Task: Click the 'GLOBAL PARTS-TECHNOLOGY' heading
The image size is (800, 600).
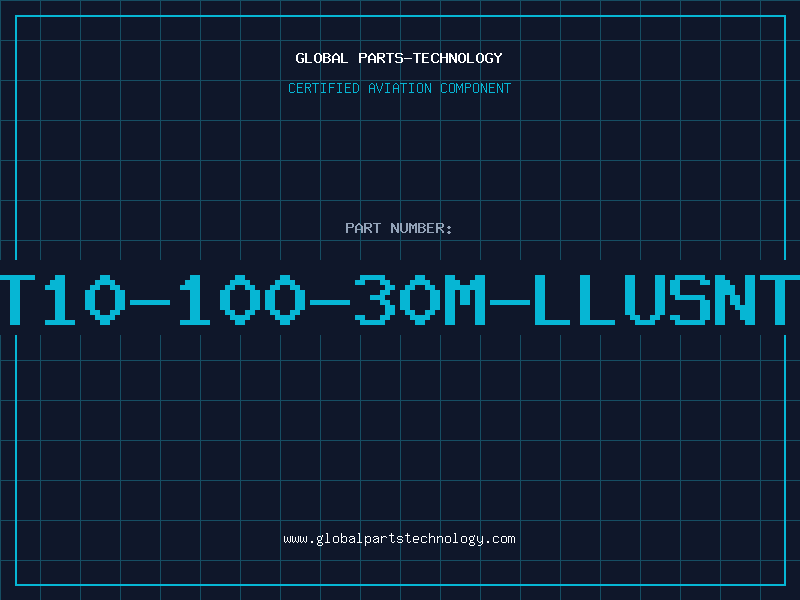Action: 399,58
